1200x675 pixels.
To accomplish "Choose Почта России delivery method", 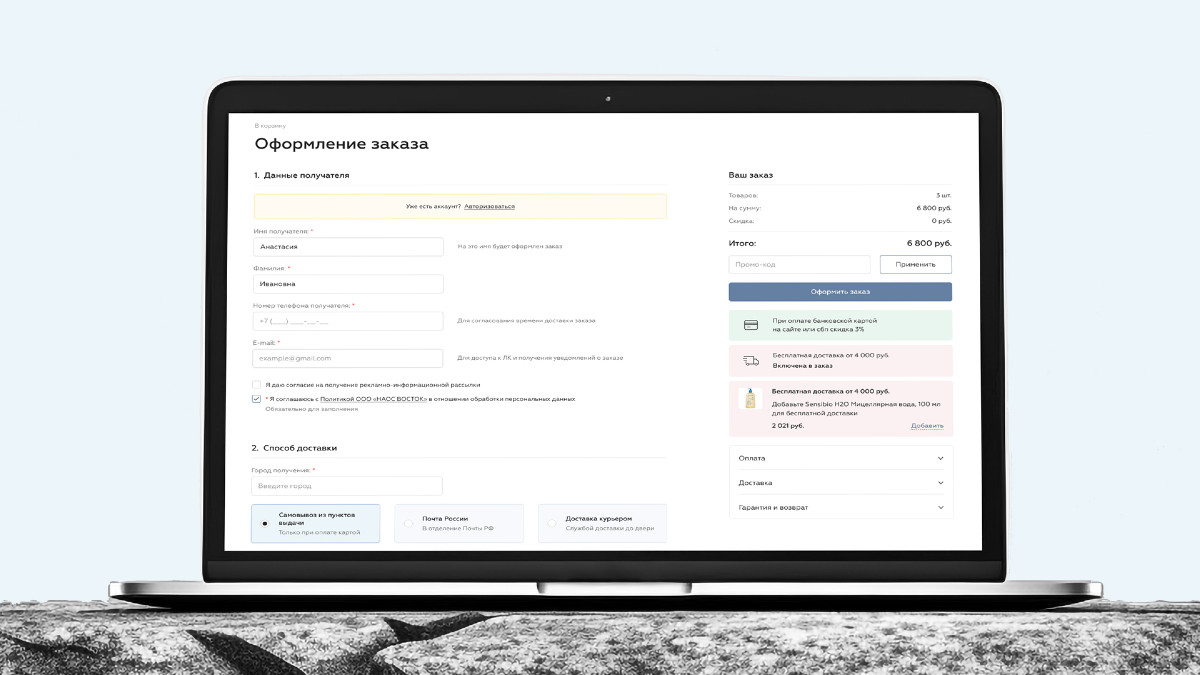I will coord(408,523).
